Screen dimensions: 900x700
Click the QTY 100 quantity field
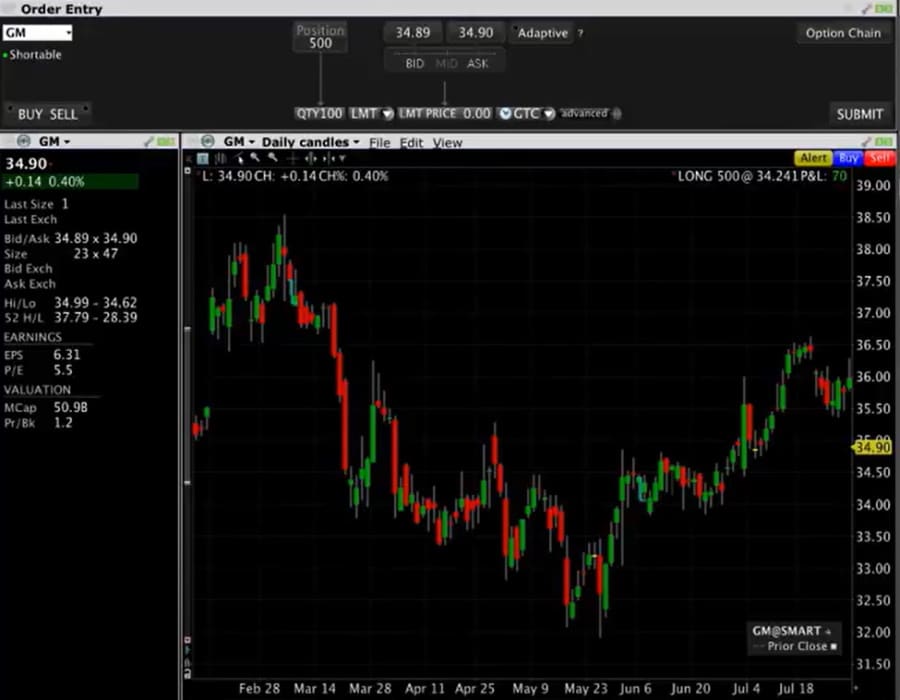pos(320,114)
